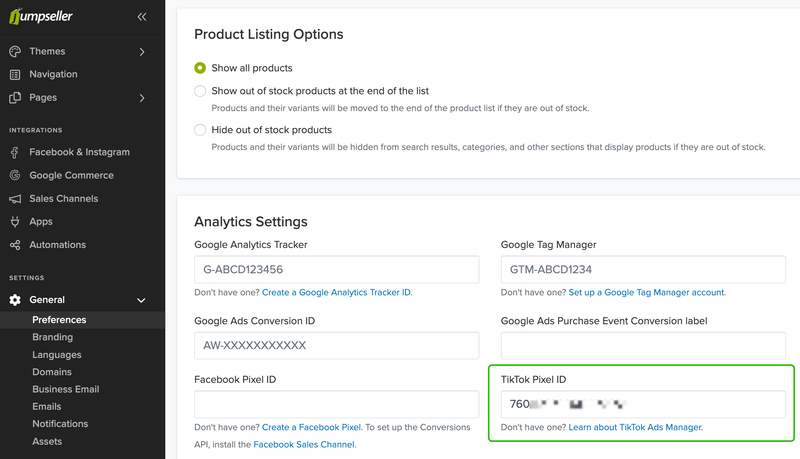The image size is (800, 459).
Task: Click Create a Google Analytics Tracker ID link
Action: 336,292
